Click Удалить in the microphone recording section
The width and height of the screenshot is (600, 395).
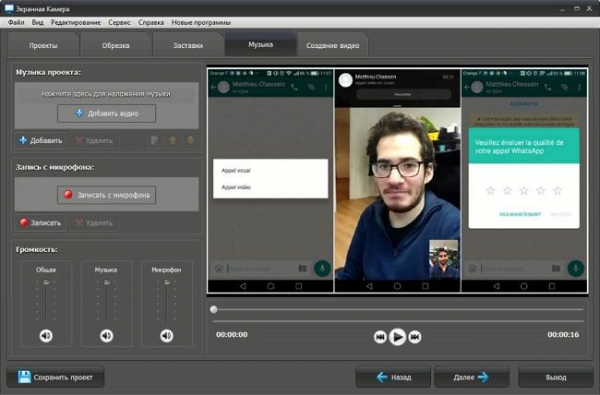(95, 223)
